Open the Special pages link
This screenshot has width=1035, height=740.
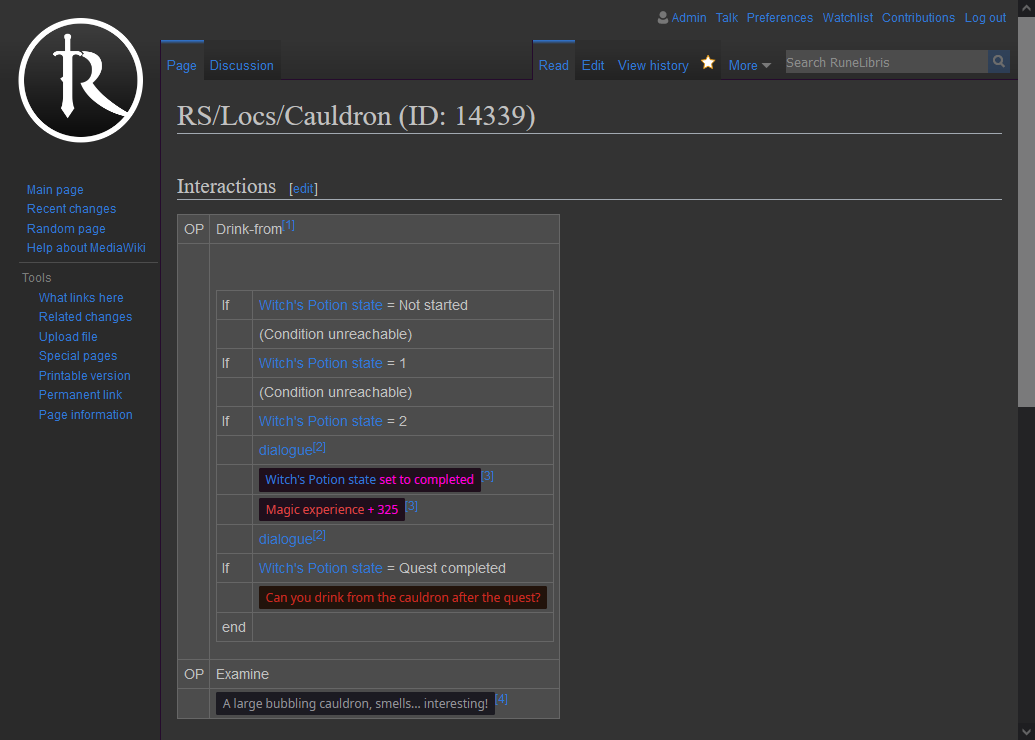click(78, 356)
